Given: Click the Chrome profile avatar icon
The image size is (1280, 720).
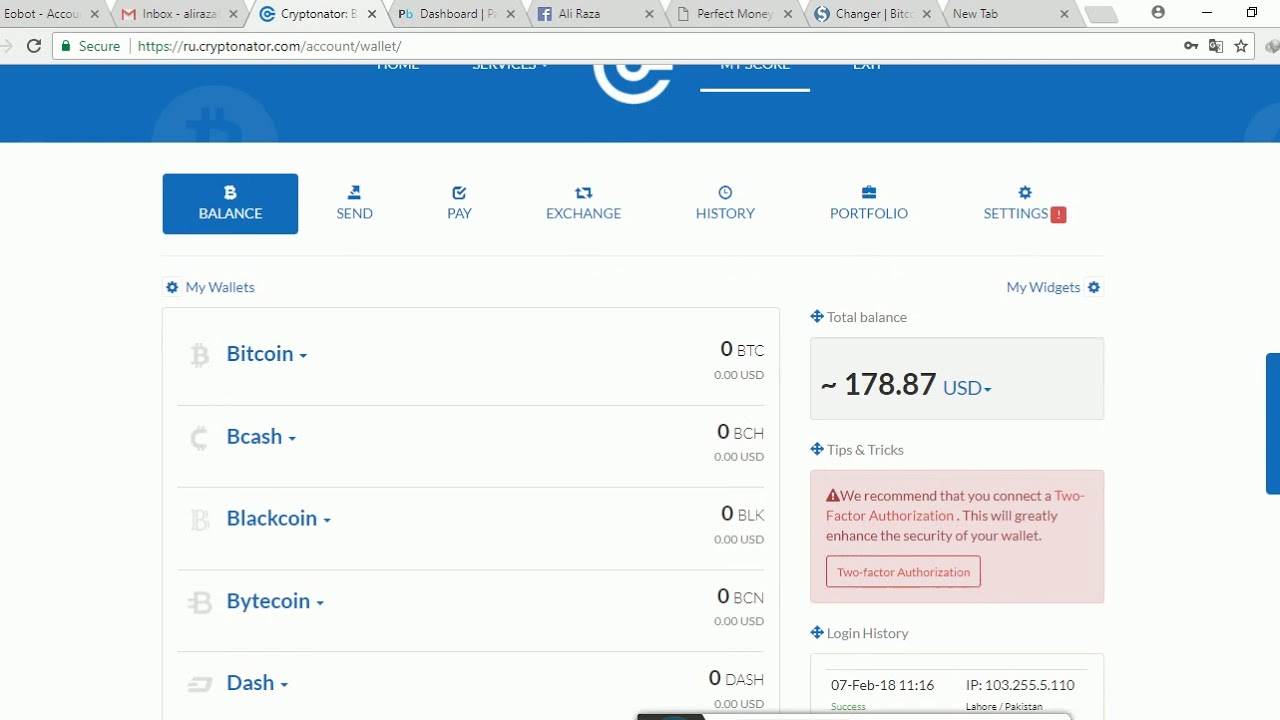Looking at the screenshot, I should point(1158,13).
